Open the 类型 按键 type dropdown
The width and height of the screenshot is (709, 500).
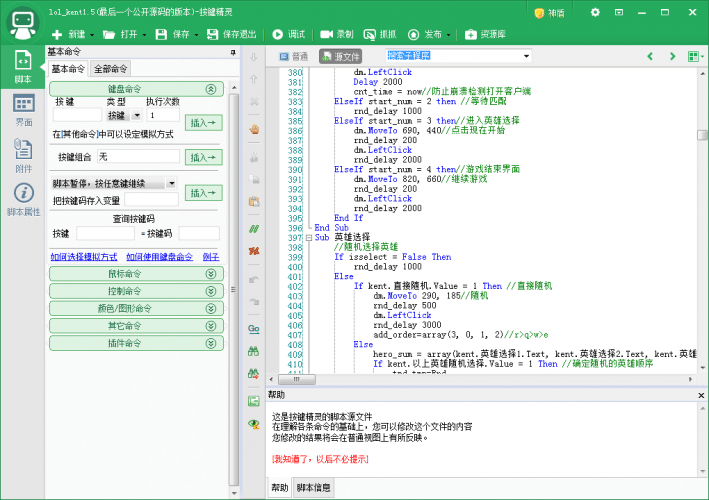[124, 115]
